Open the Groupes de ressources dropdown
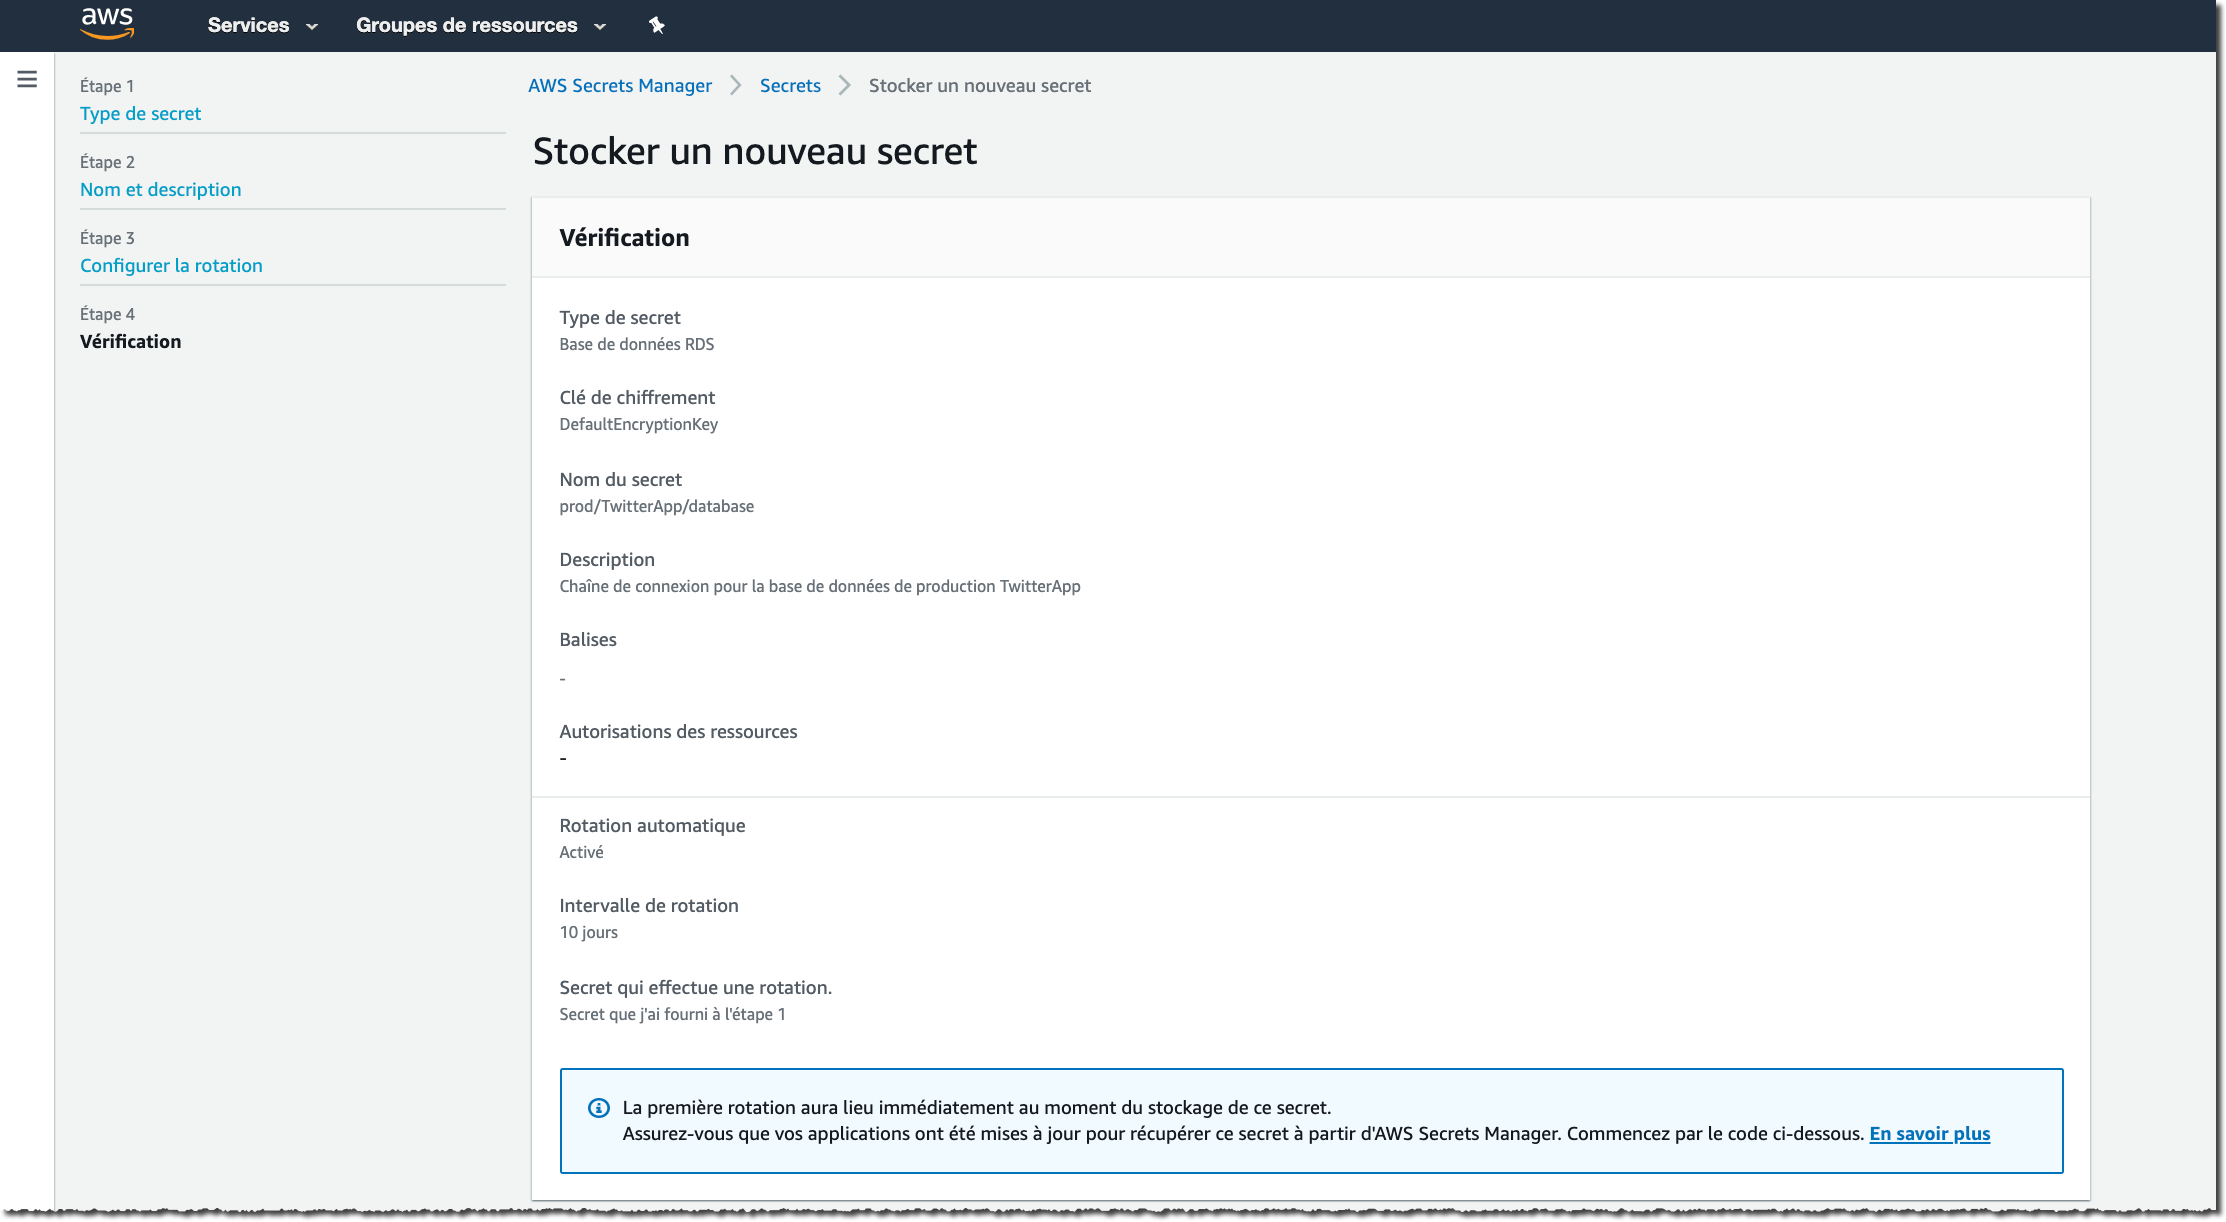 [x=480, y=25]
